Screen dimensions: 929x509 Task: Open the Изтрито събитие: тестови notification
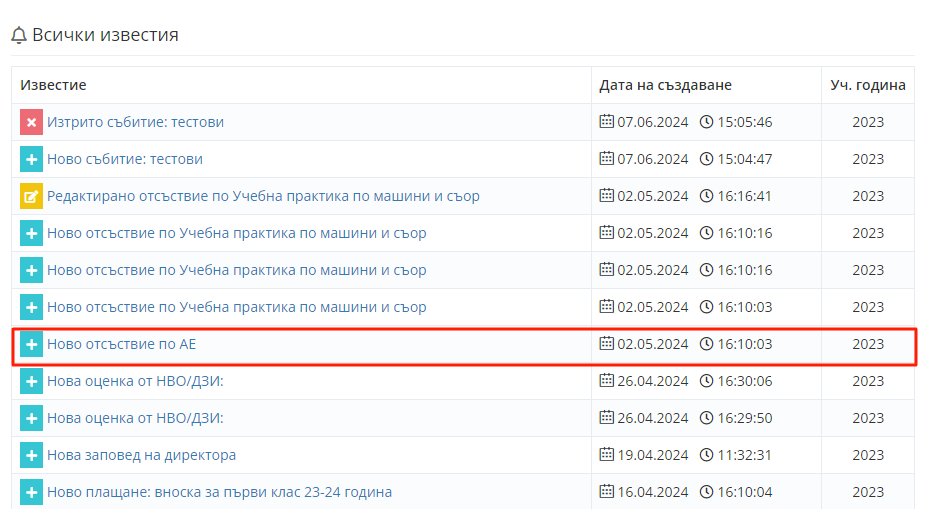[135, 122]
